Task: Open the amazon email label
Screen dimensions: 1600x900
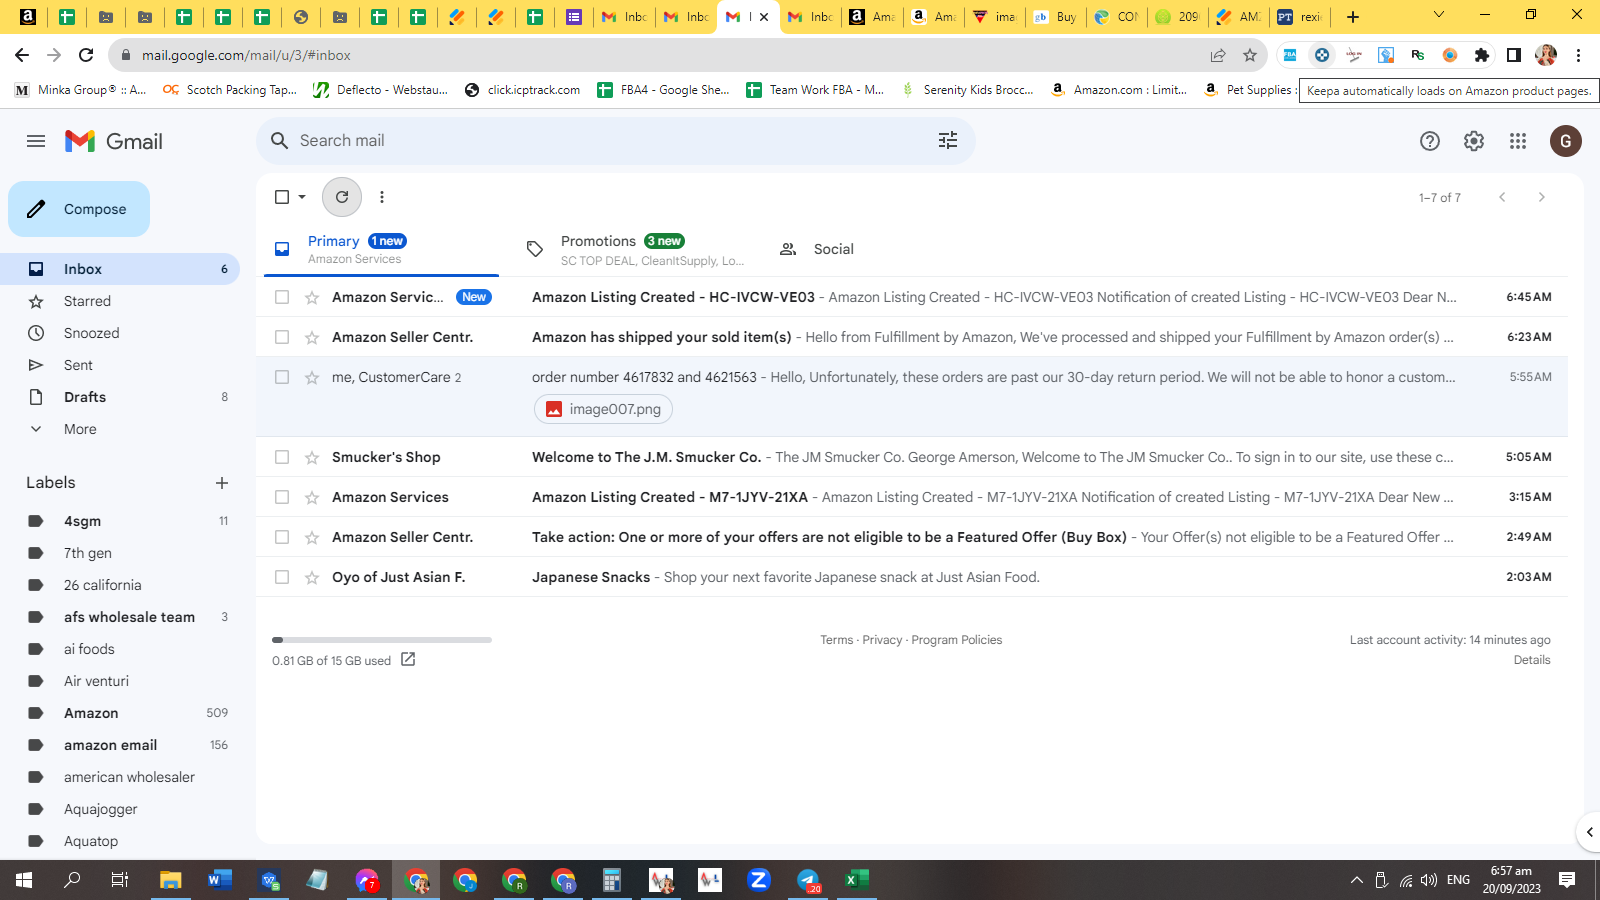Action: coord(120,745)
